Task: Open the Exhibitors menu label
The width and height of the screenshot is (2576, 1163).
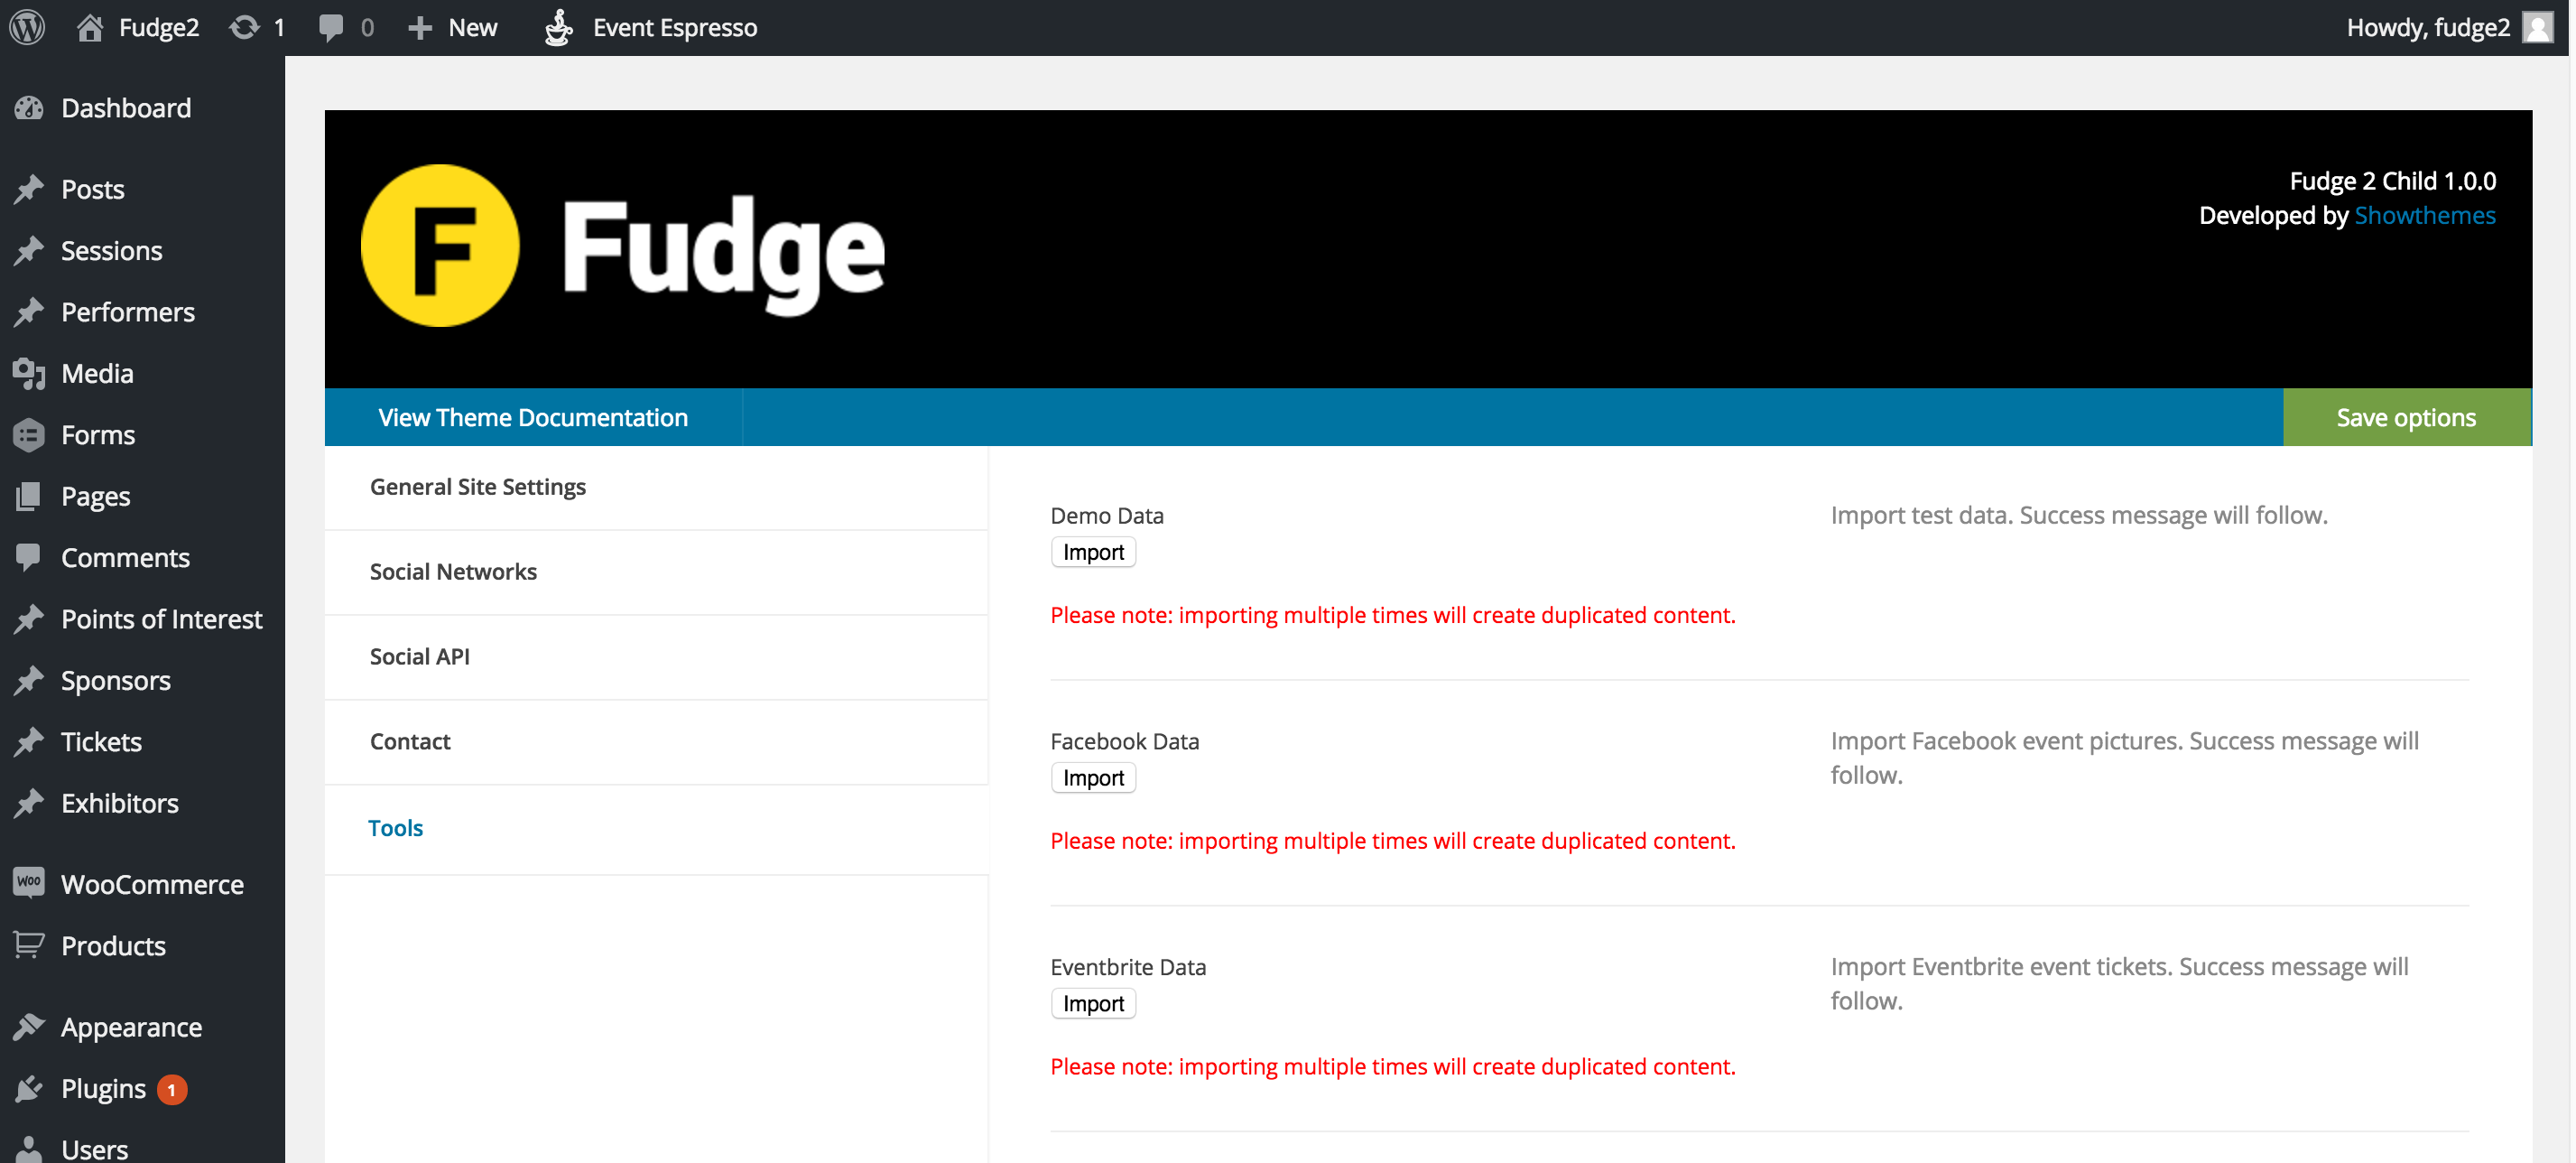Action: (x=120, y=803)
